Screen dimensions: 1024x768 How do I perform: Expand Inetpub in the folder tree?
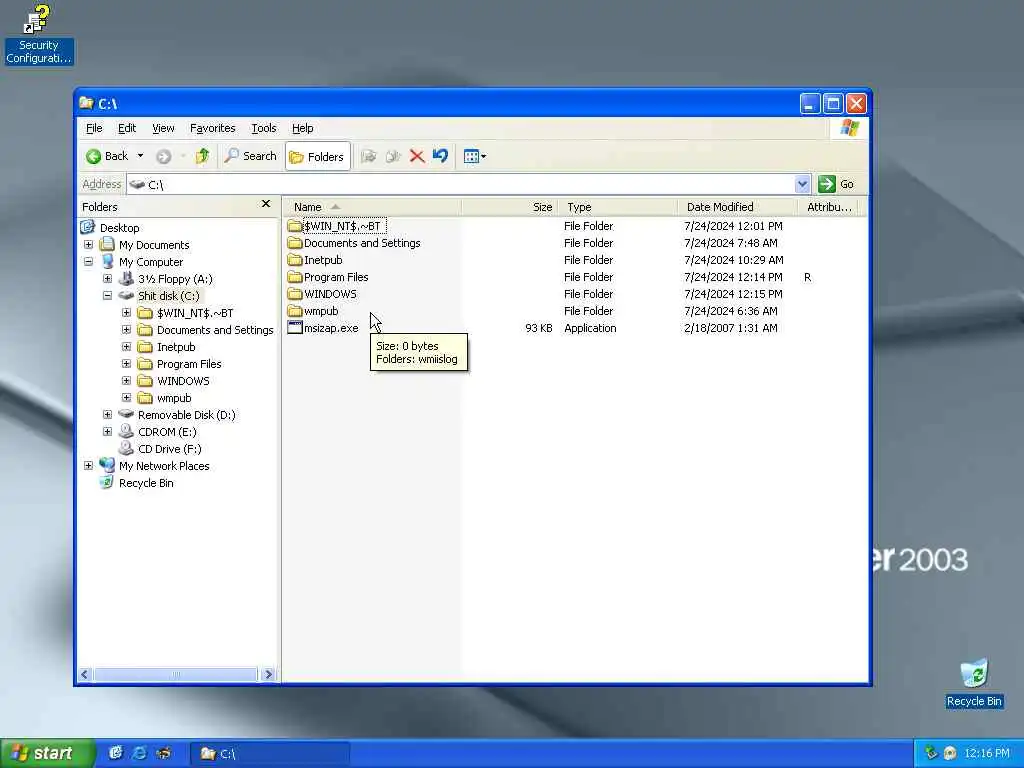pyautogui.click(x=126, y=347)
